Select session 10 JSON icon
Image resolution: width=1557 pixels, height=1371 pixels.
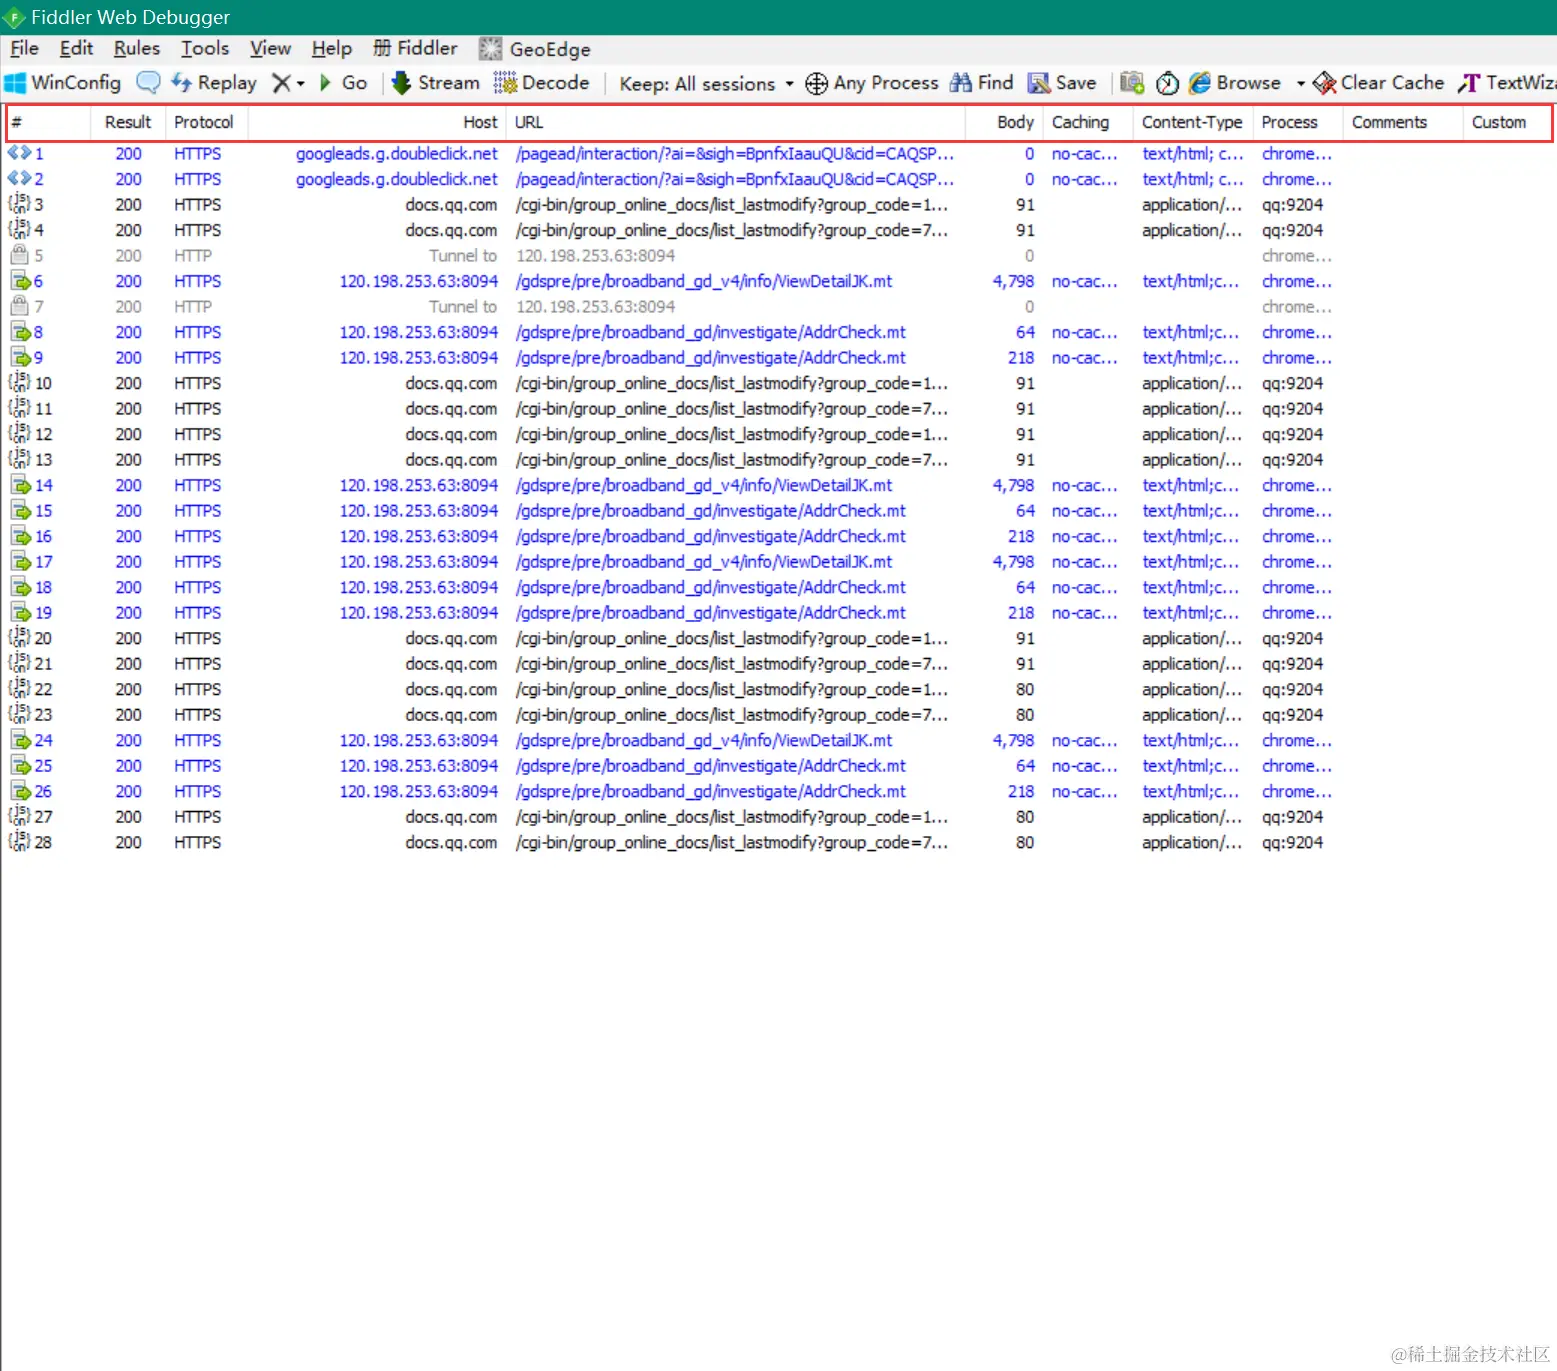pos(19,383)
